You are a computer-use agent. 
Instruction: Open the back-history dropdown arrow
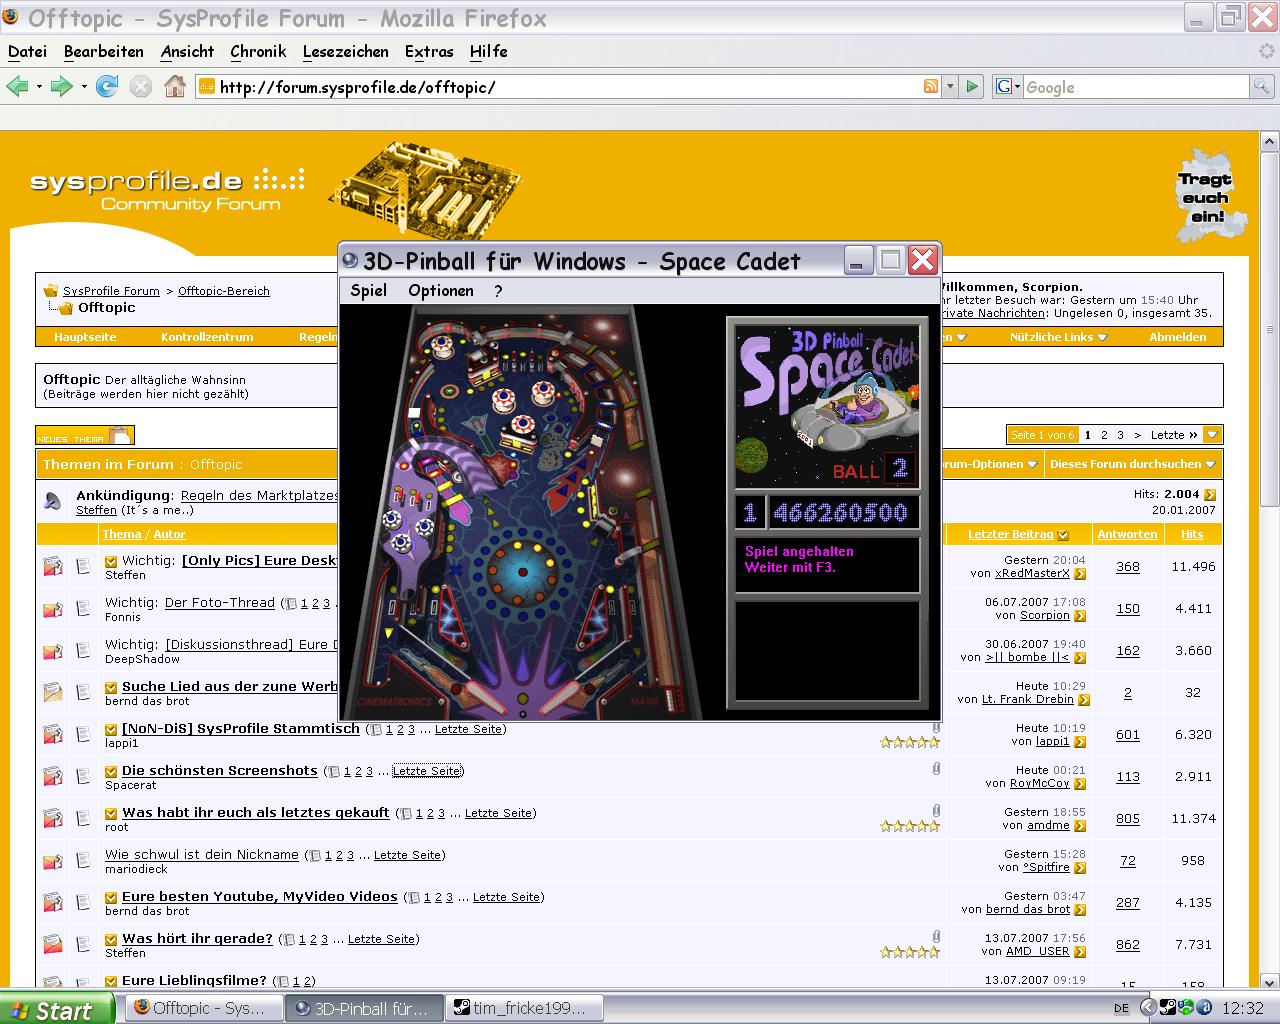(39, 87)
